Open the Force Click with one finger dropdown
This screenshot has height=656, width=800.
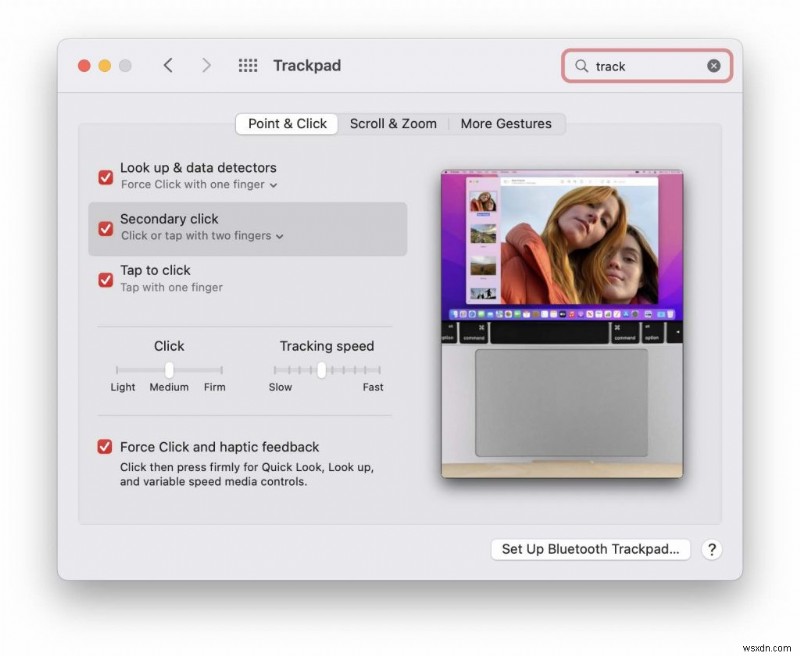(274, 184)
